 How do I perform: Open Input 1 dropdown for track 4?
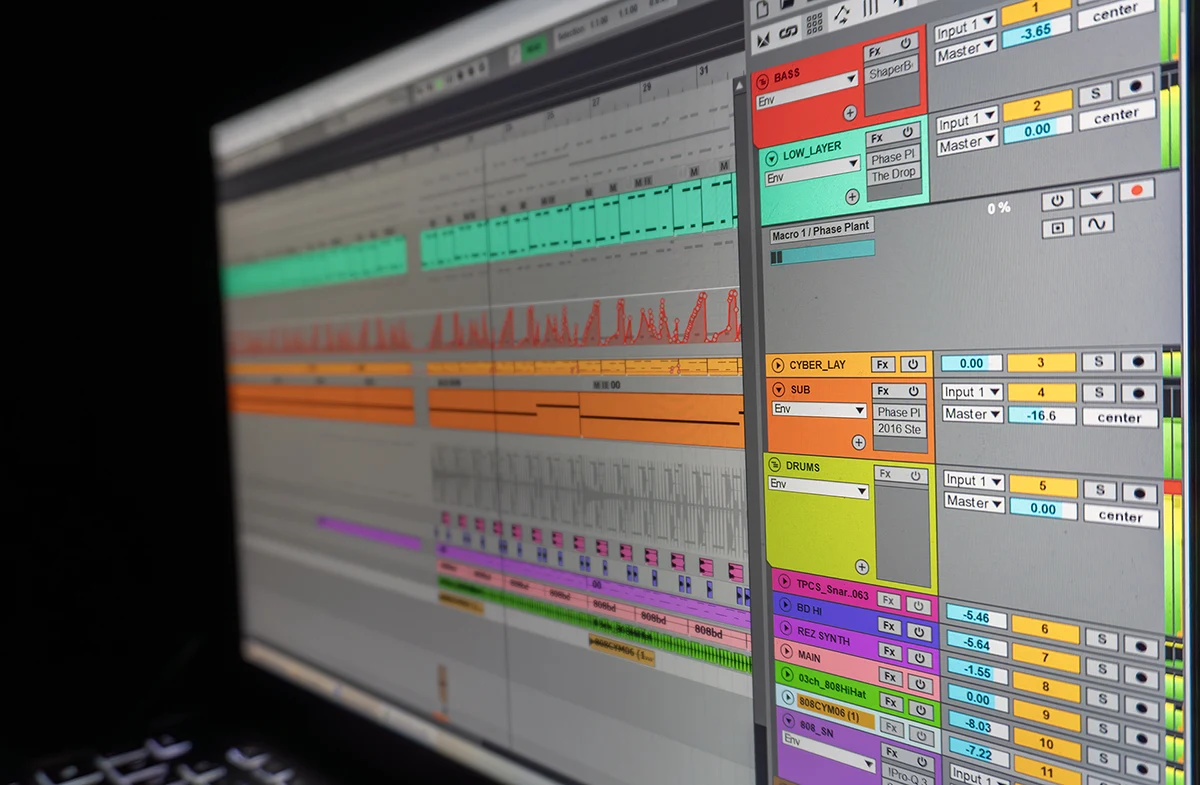tap(972, 392)
